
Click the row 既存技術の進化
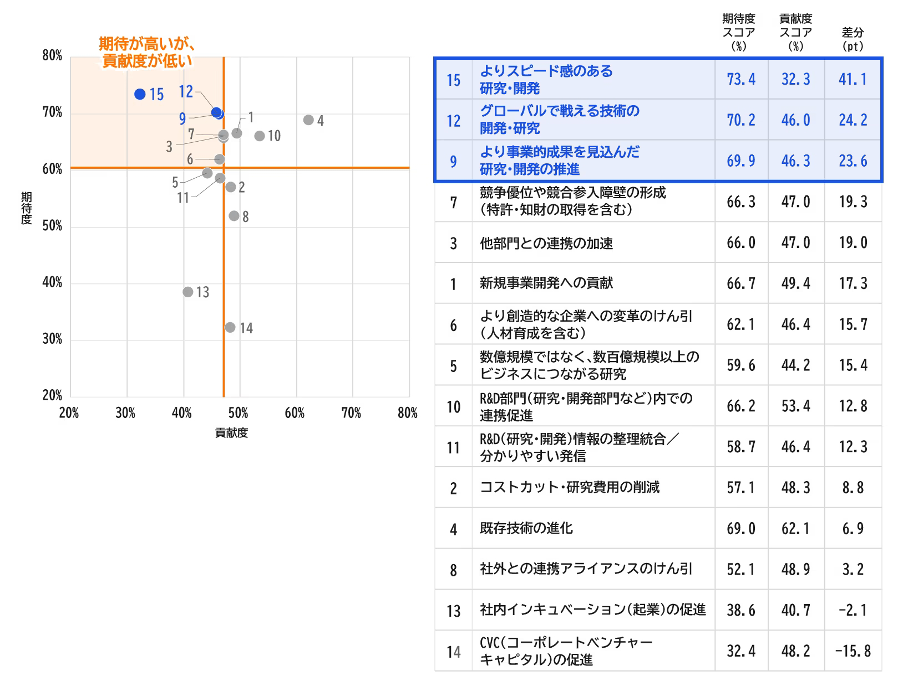[x=658, y=528]
